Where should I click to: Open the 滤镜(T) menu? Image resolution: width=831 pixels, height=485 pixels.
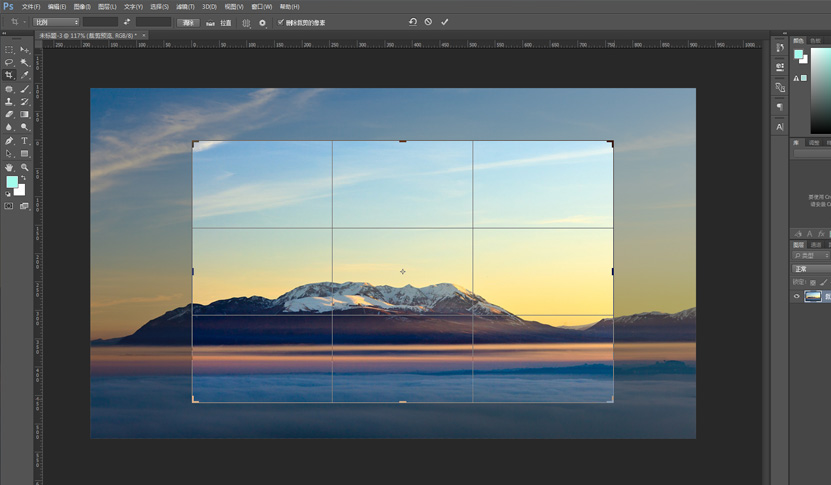(184, 6)
